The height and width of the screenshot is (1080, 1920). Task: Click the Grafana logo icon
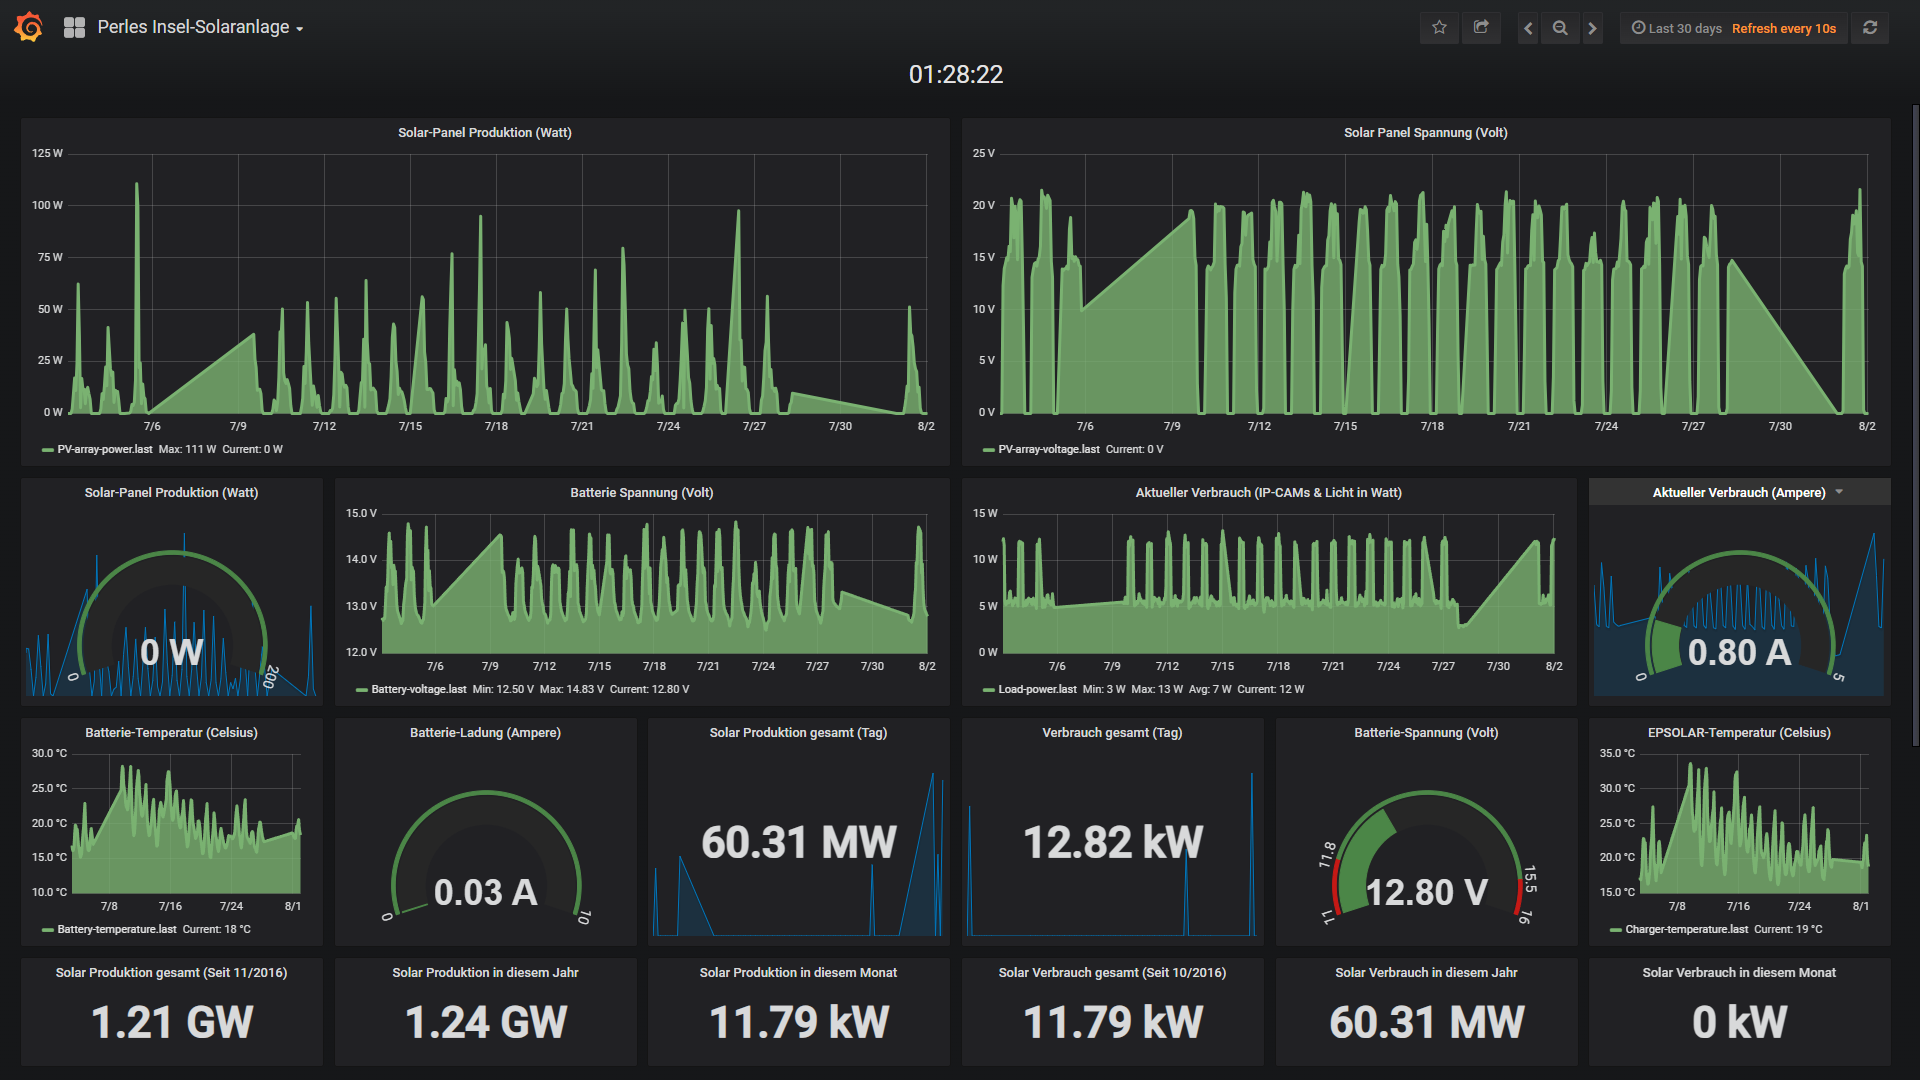29,27
